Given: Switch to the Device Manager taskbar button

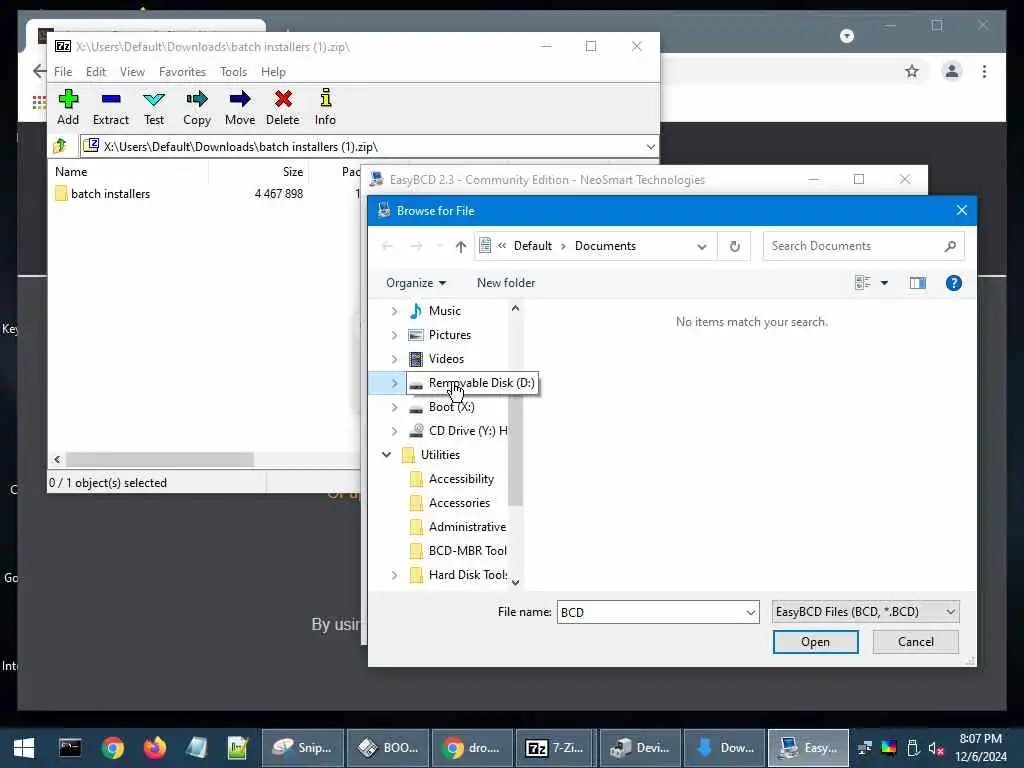Looking at the screenshot, I should [640, 748].
